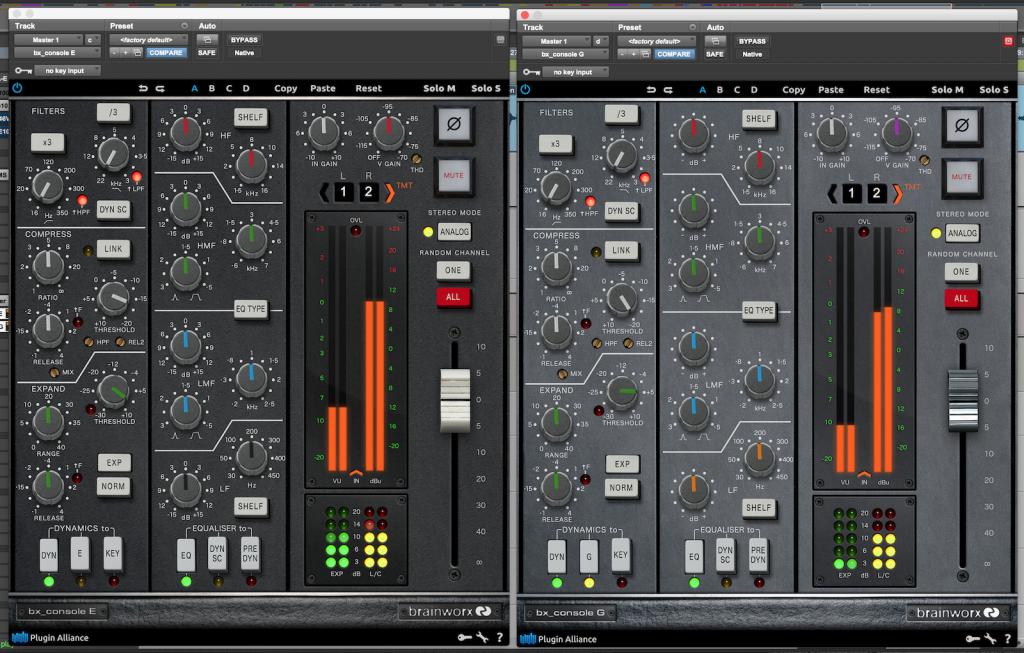Open the no key input dropdown in bx_console G
Image resolution: width=1024 pixels, height=653 pixels.
click(576, 72)
